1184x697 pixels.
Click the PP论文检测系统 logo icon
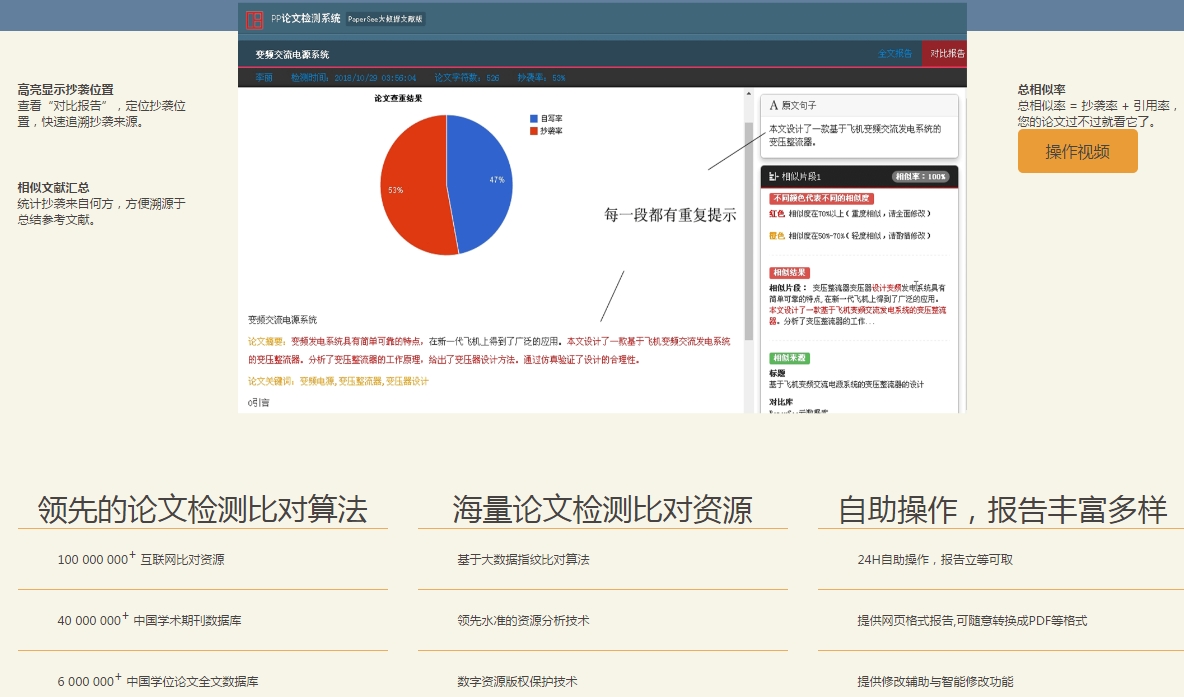point(254,20)
